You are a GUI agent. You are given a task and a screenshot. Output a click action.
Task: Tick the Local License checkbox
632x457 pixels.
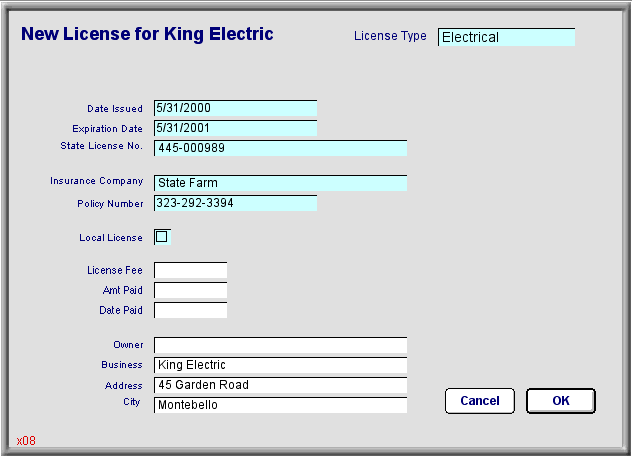coord(162,237)
